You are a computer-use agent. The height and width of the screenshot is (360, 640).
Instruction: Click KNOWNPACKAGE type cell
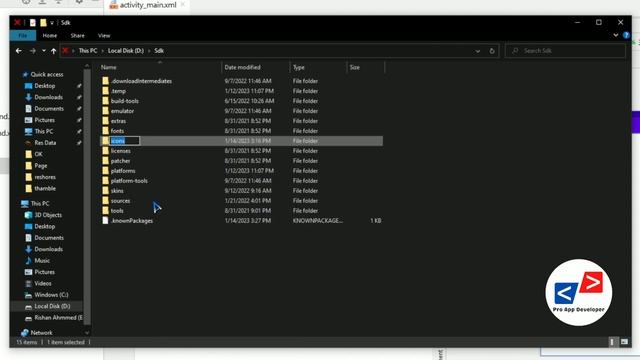click(318, 221)
